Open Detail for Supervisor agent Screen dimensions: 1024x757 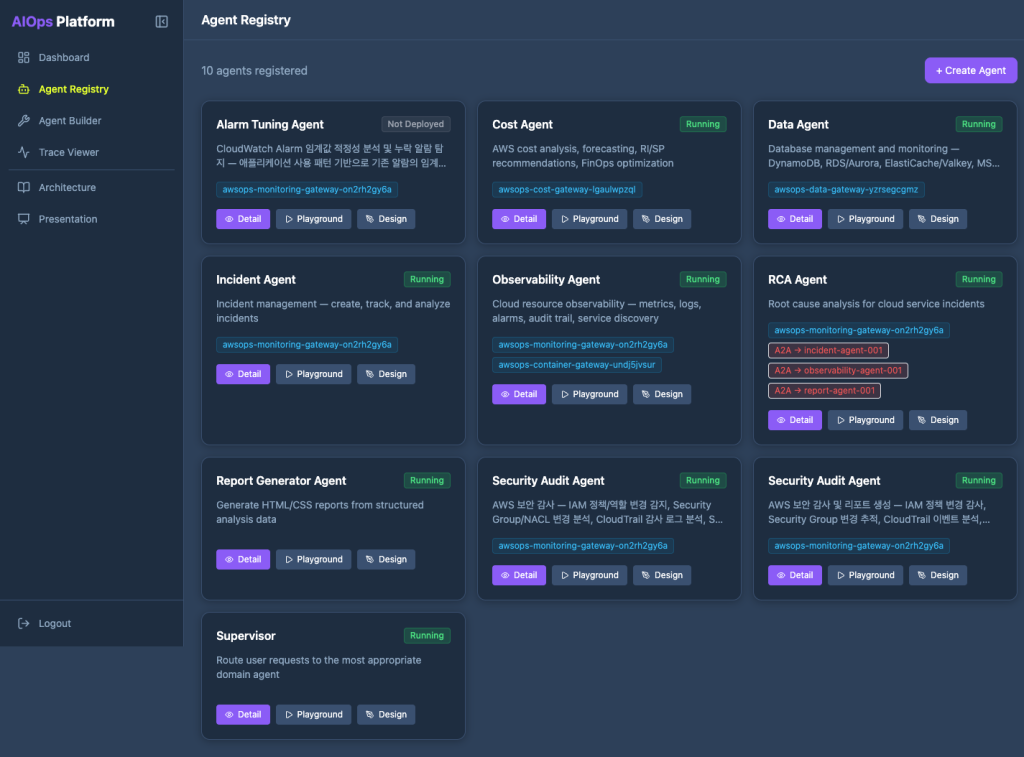(243, 715)
